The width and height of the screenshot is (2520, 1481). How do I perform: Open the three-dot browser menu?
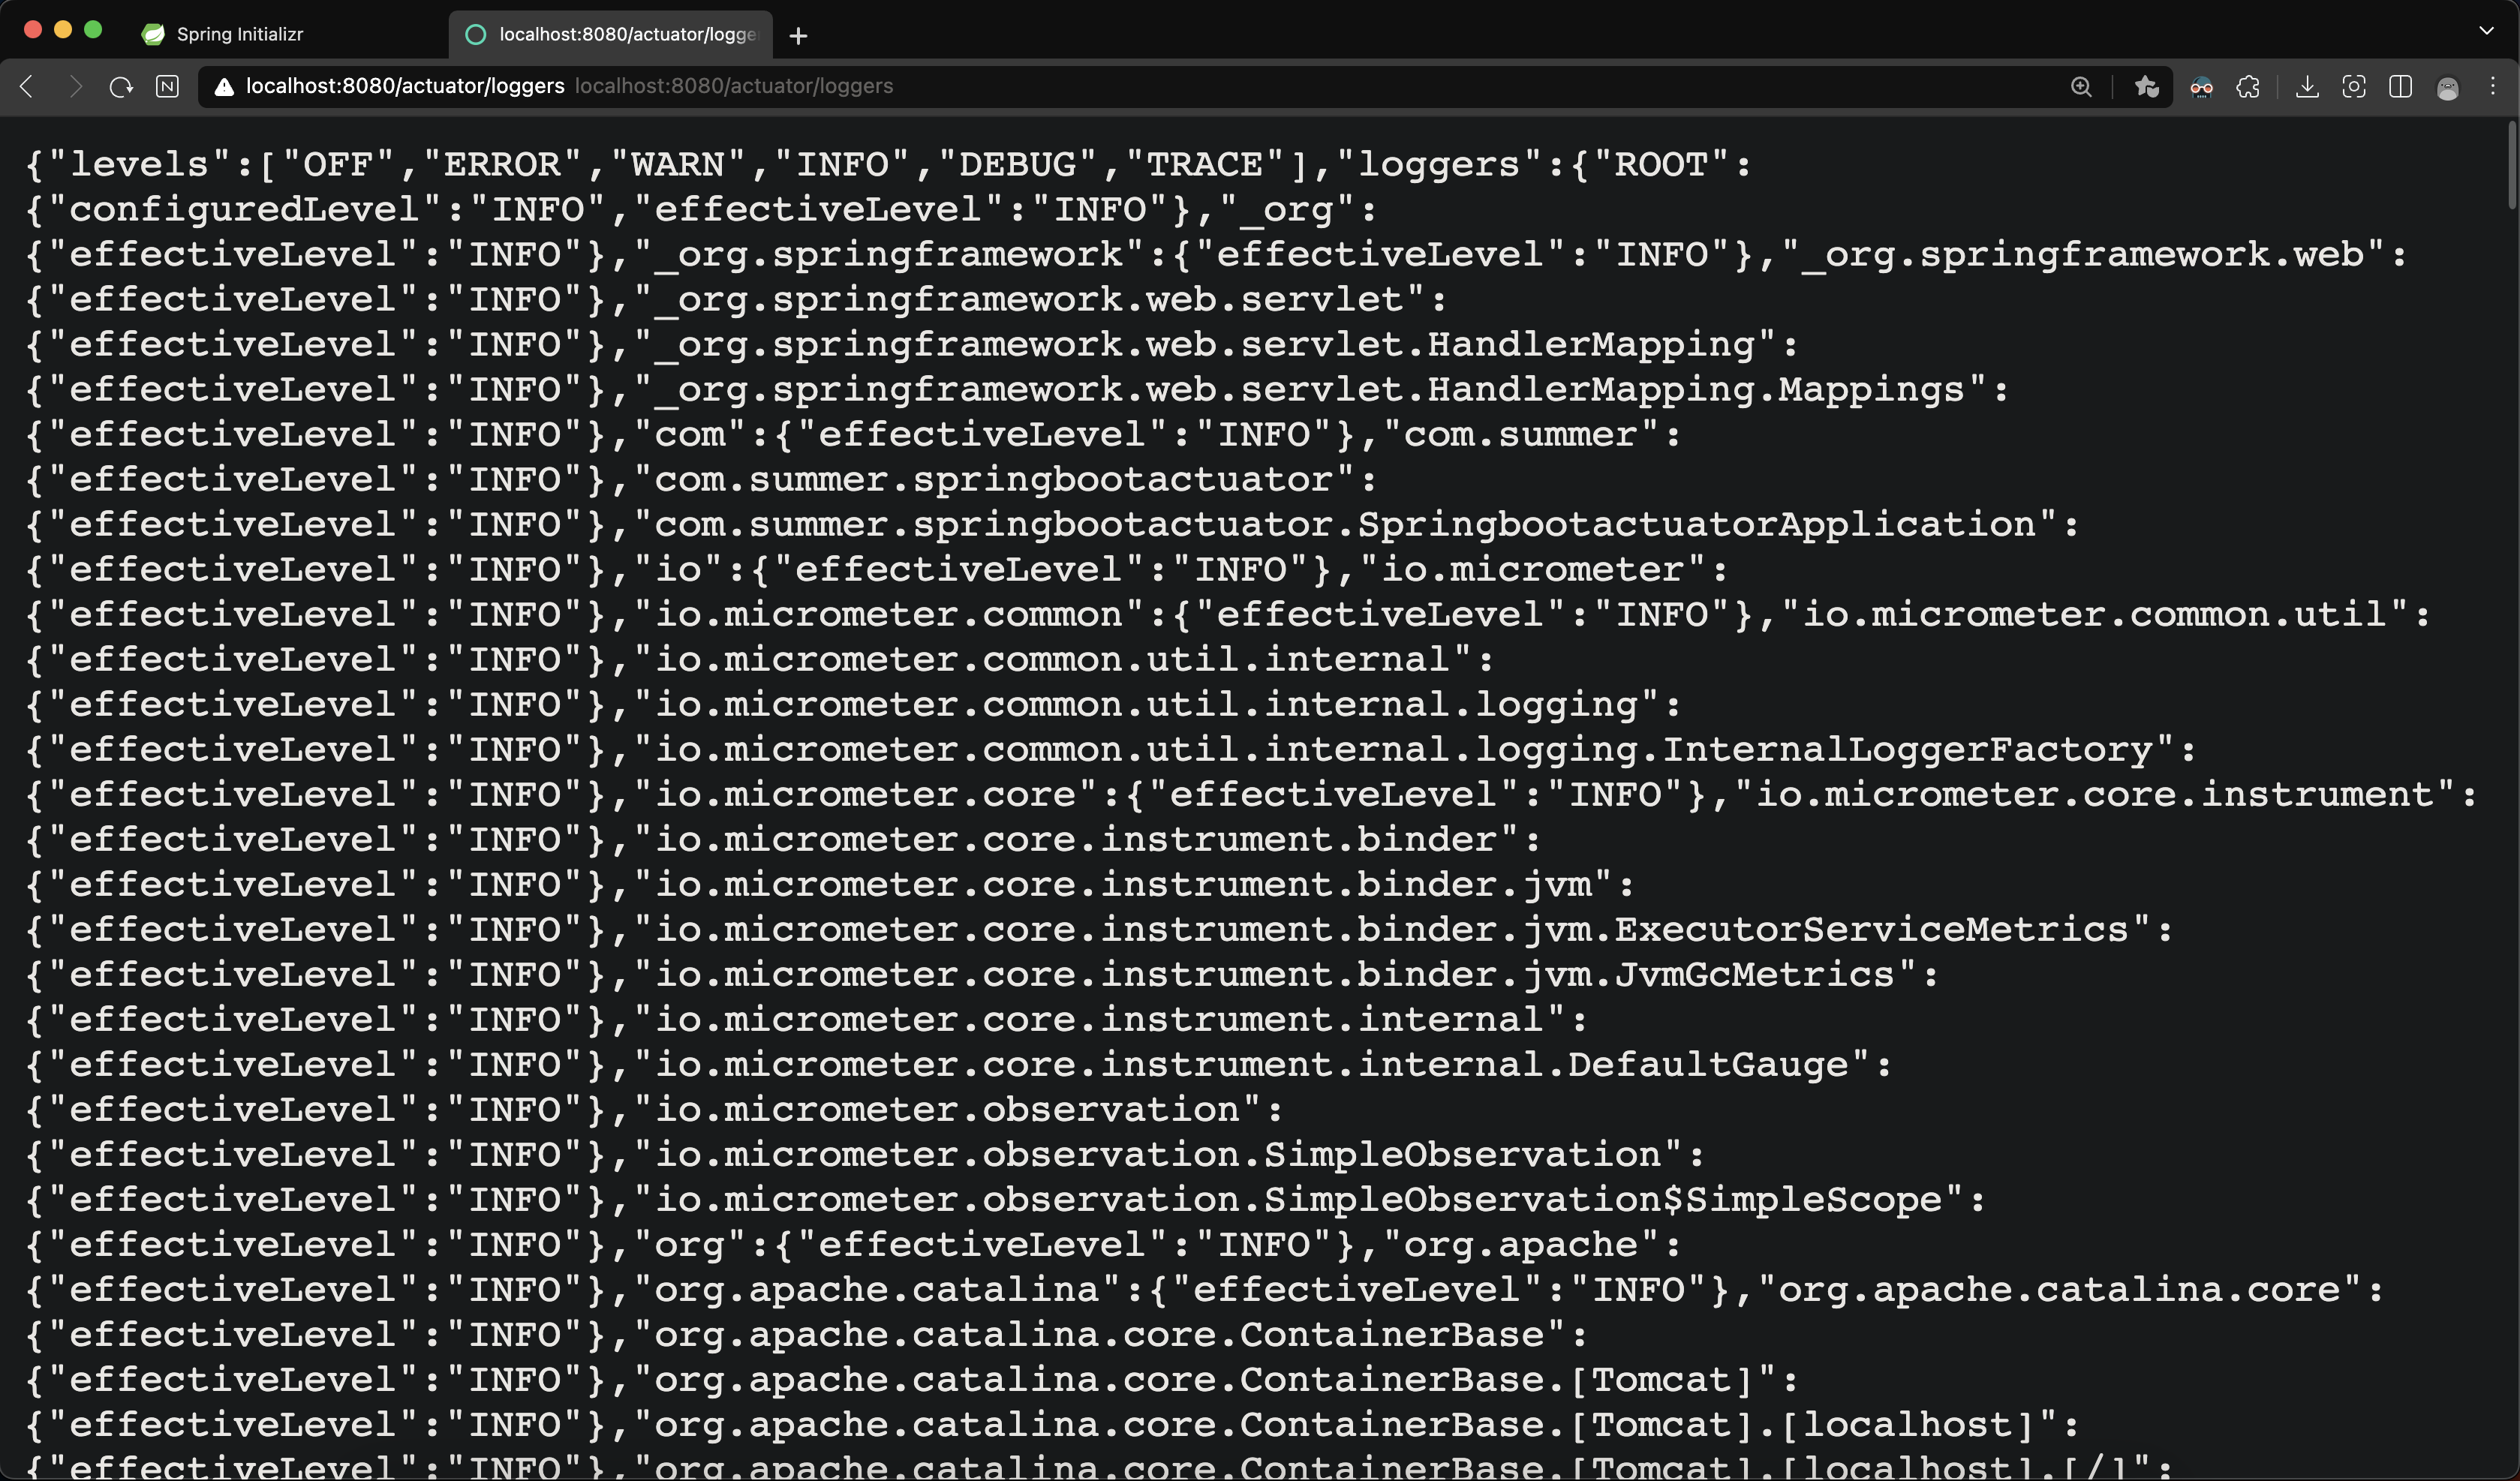2493,87
